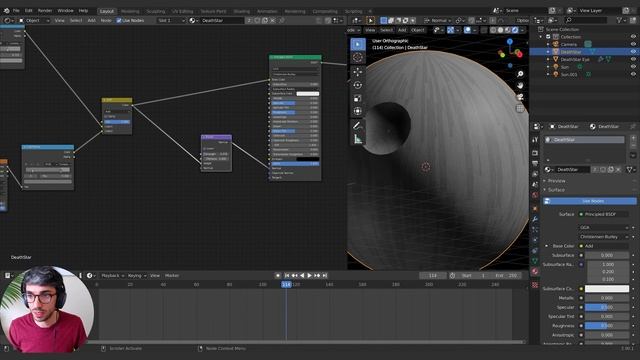Adjust the Roughness slider in properties

point(607,326)
